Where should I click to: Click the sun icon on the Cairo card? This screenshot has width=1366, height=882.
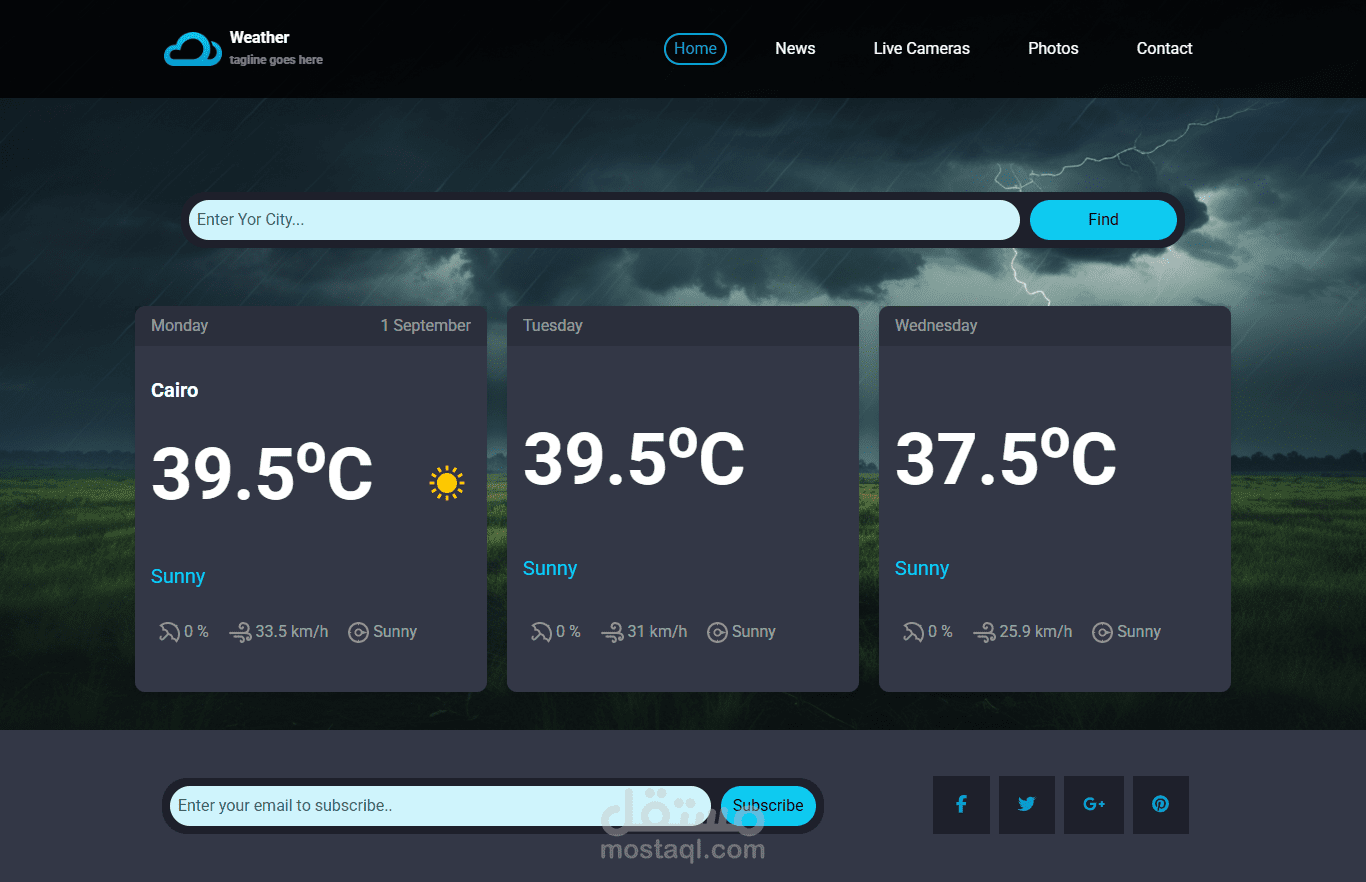click(x=447, y=483)
